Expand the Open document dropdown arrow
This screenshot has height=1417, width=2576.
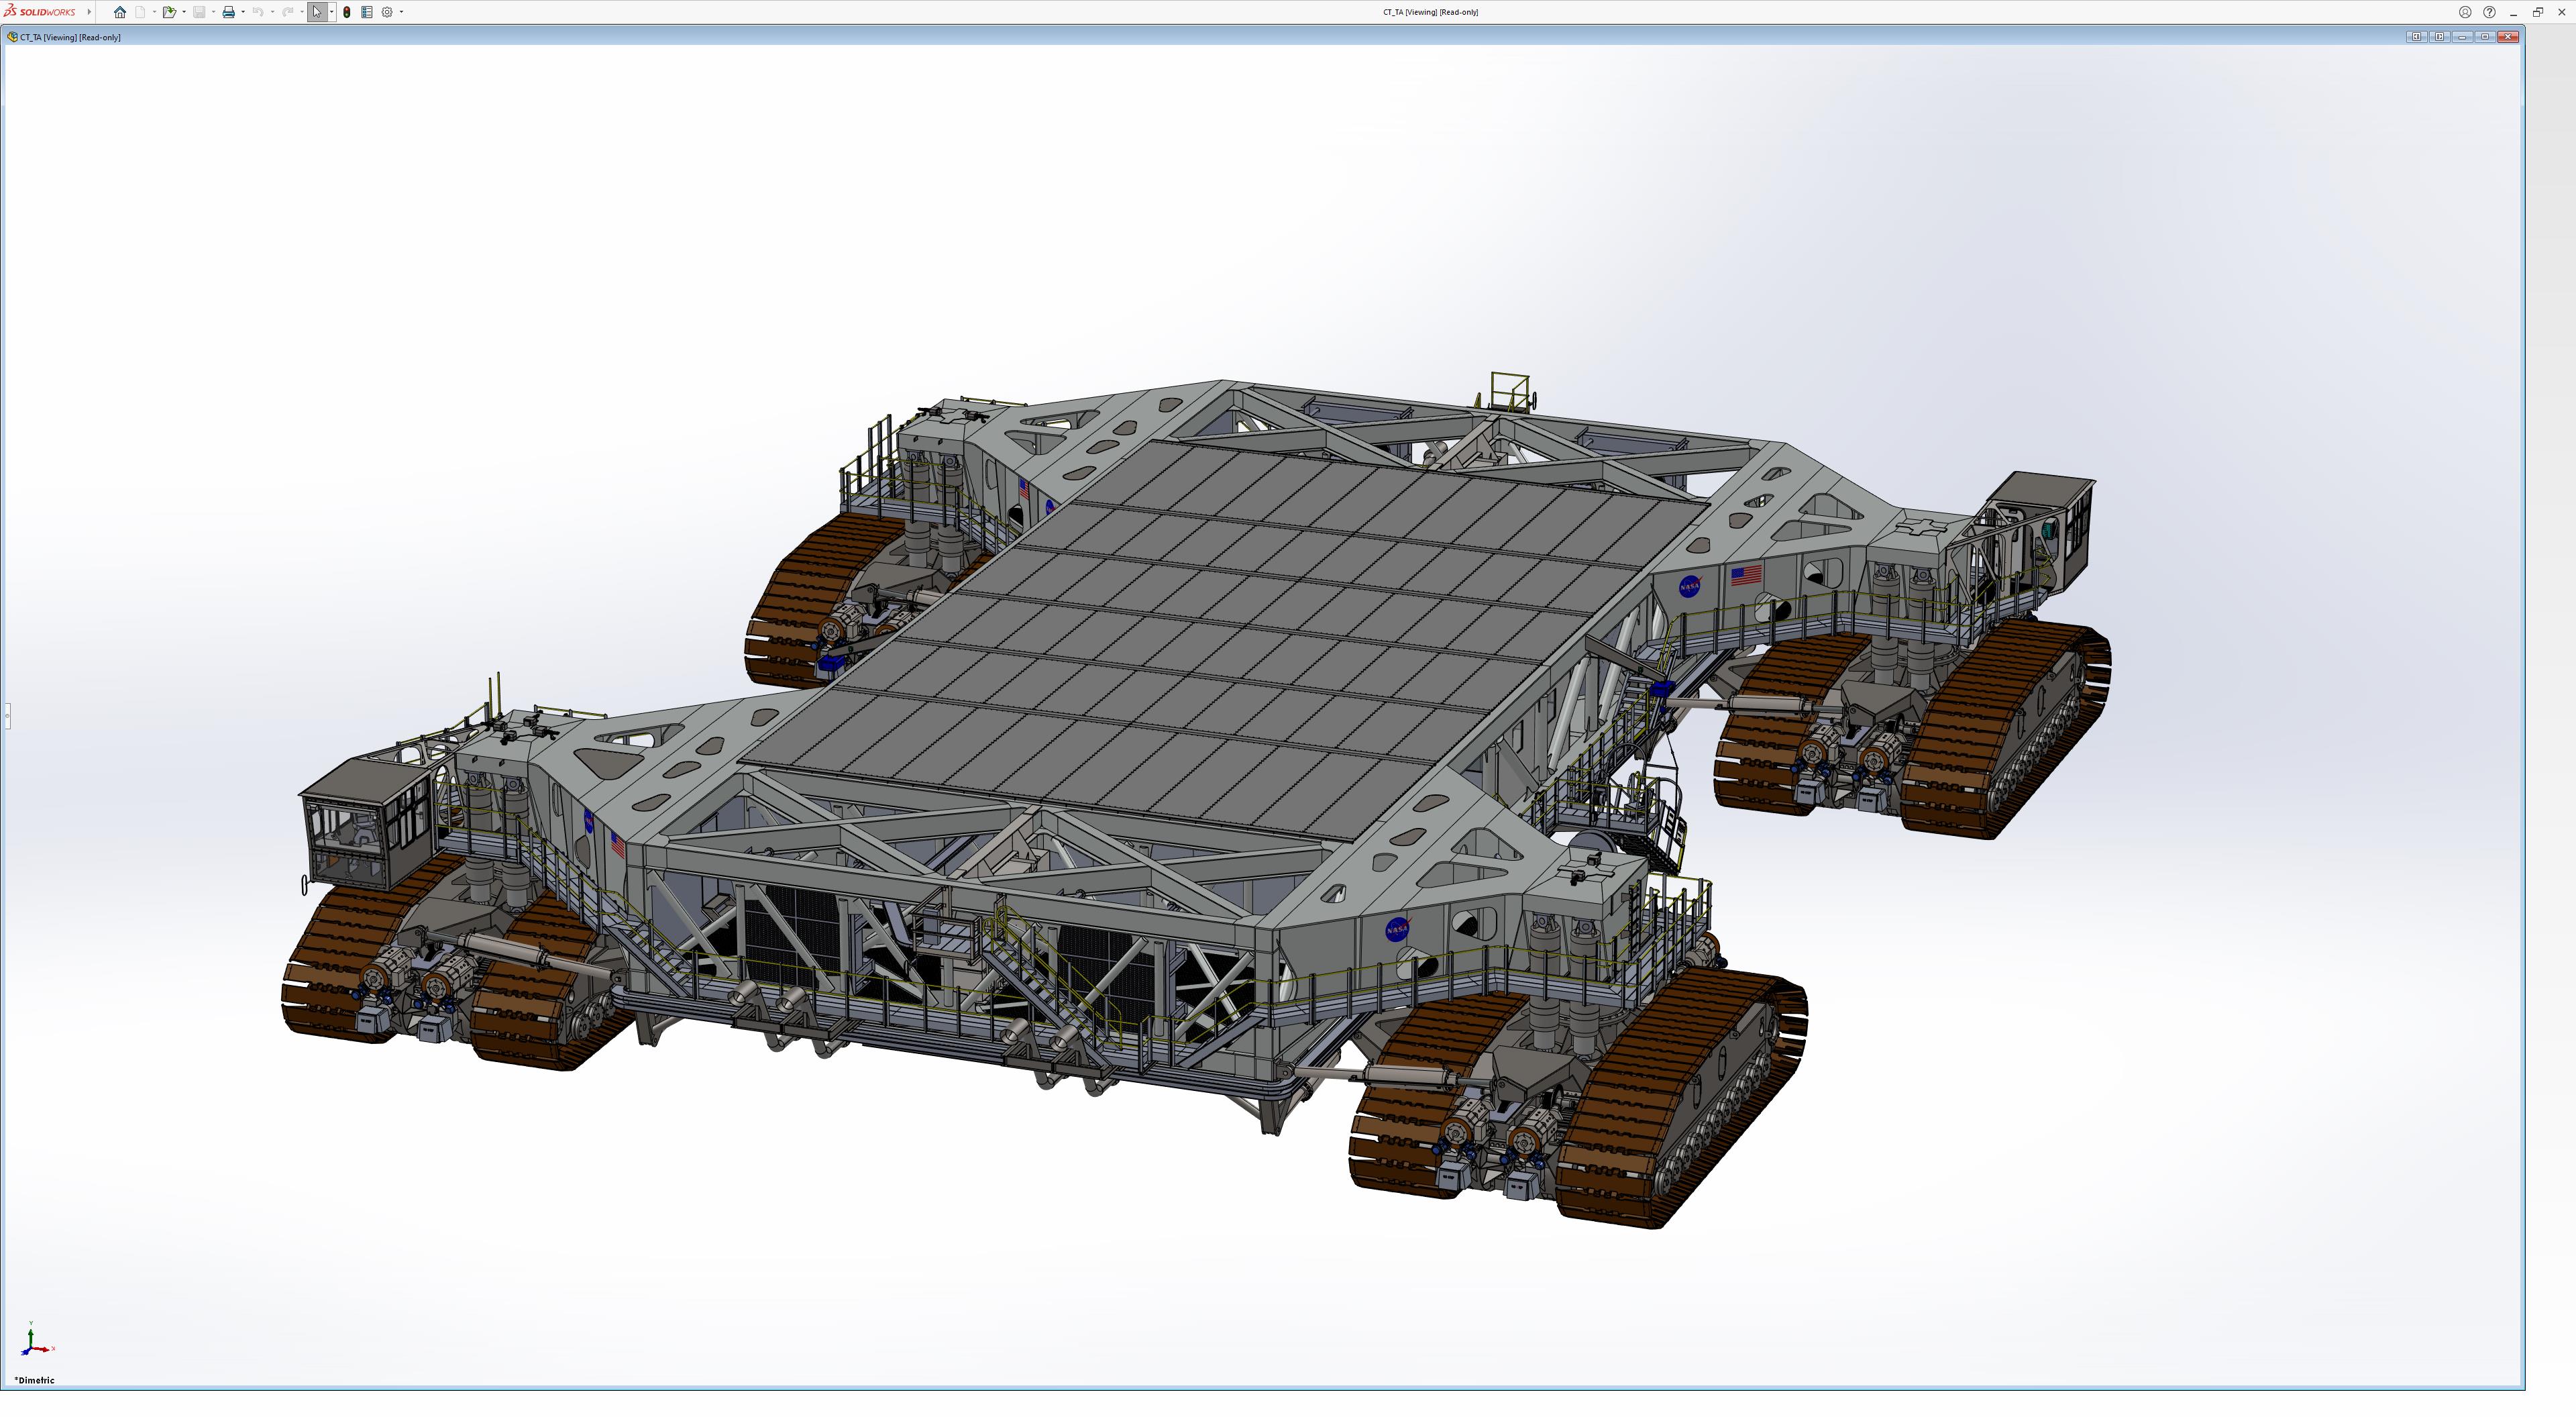coord(183,12)
